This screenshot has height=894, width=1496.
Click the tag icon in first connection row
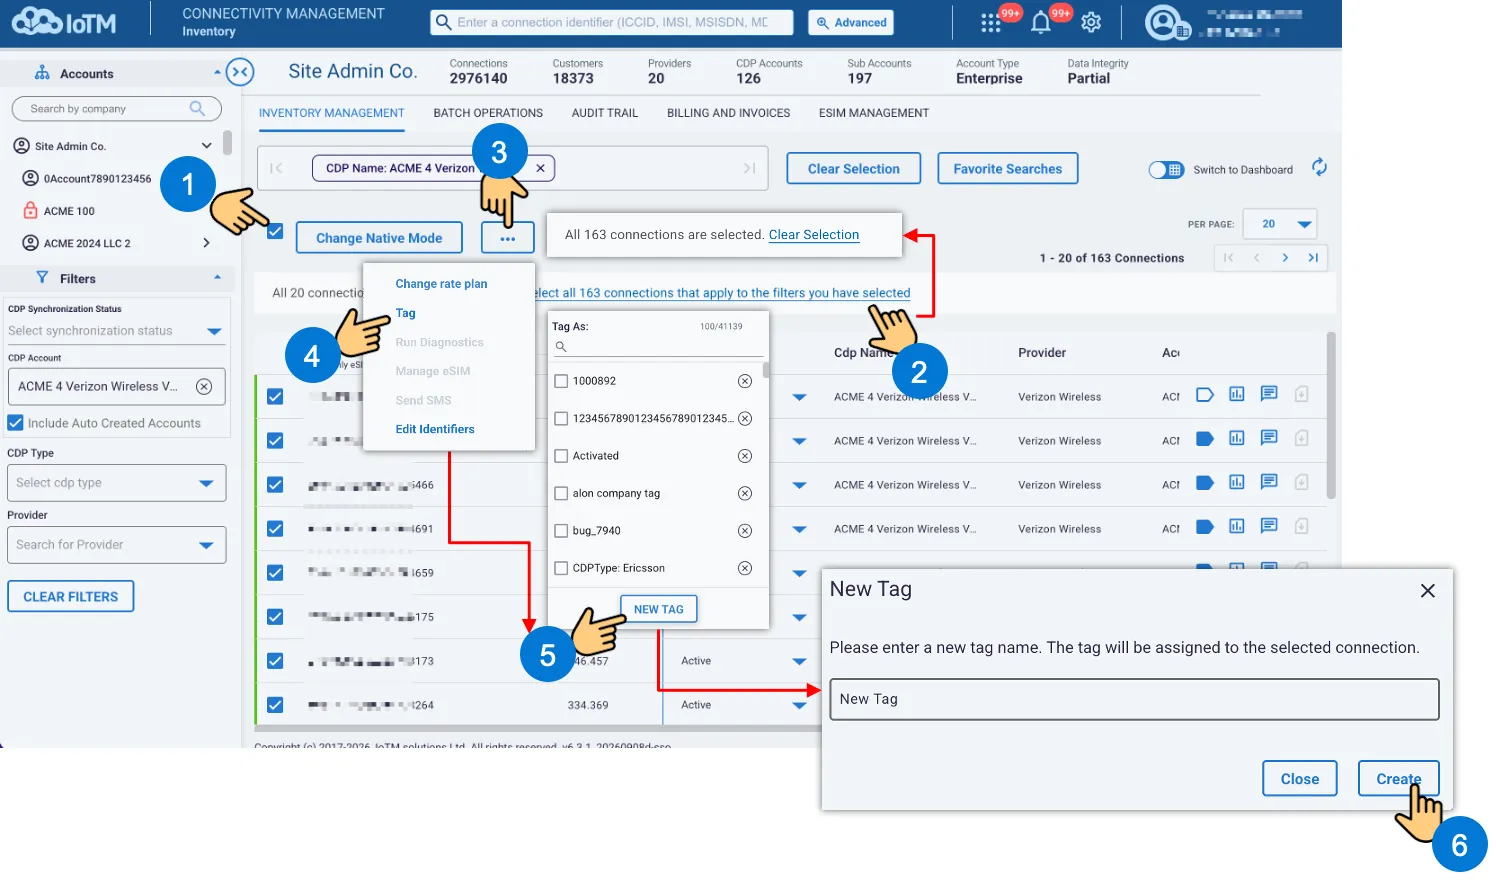[1205, 395]
